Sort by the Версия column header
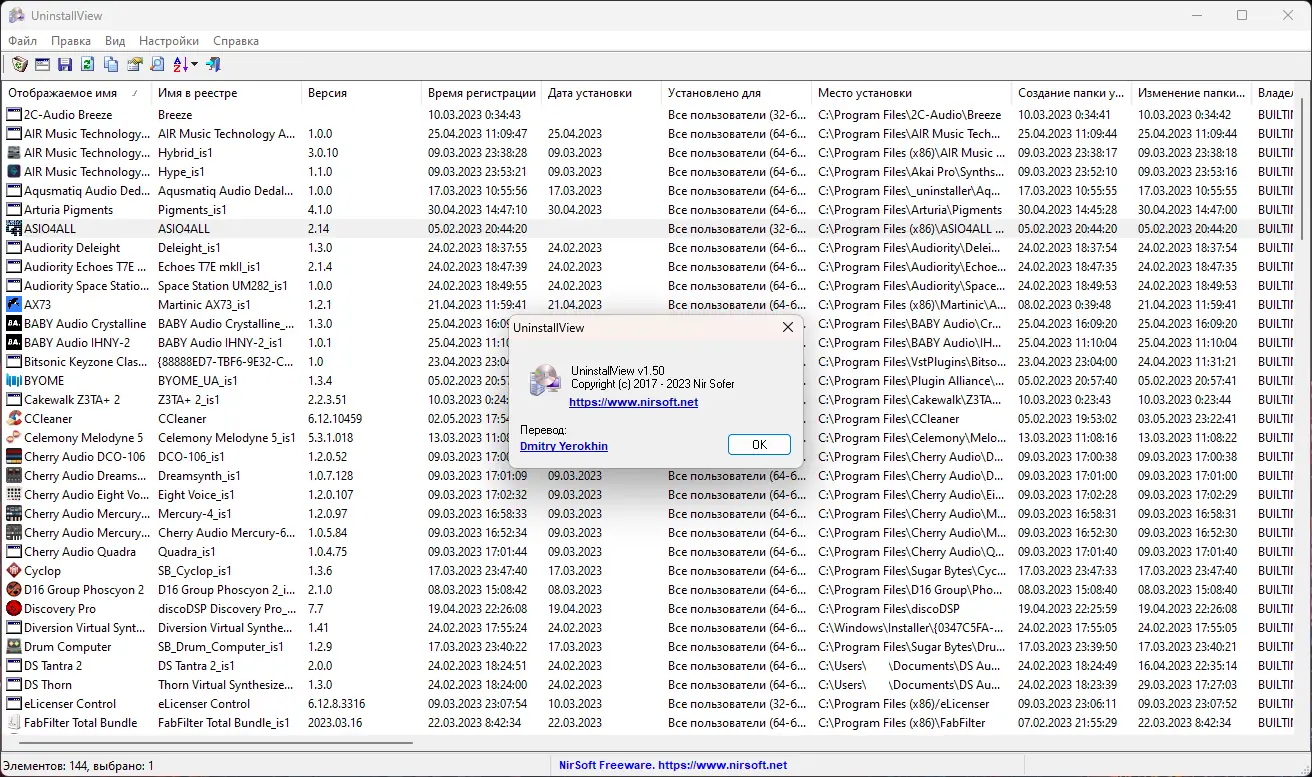Screen dimensions: 1312x777 361,93
